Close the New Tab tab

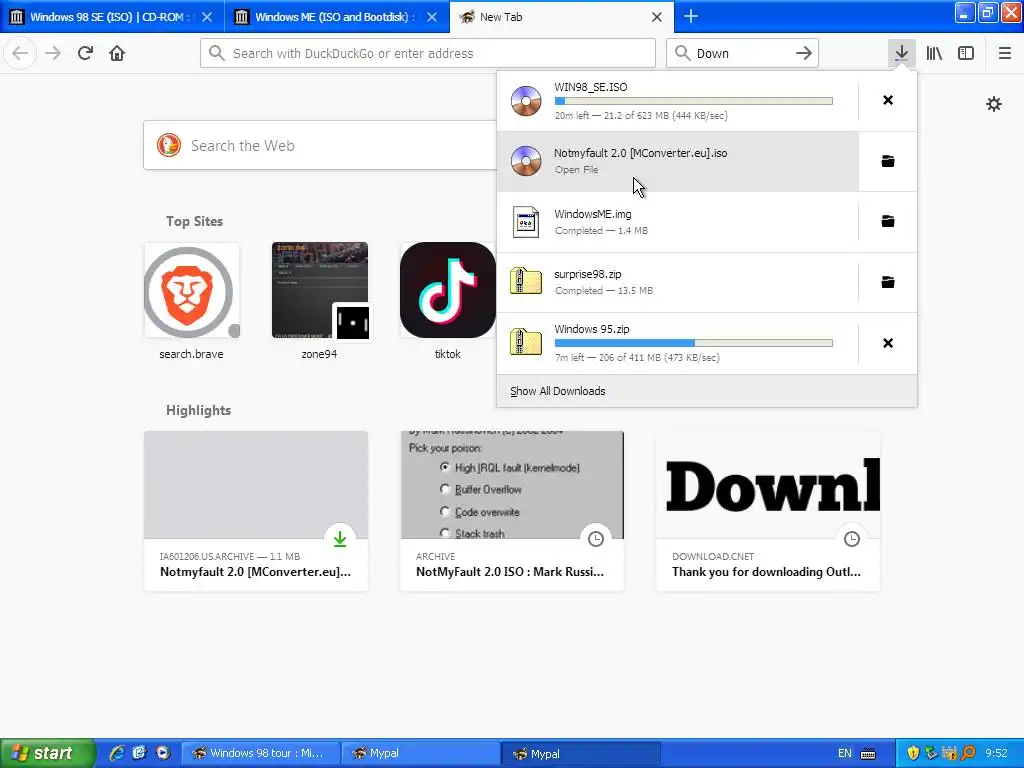(x=657, y=17)
